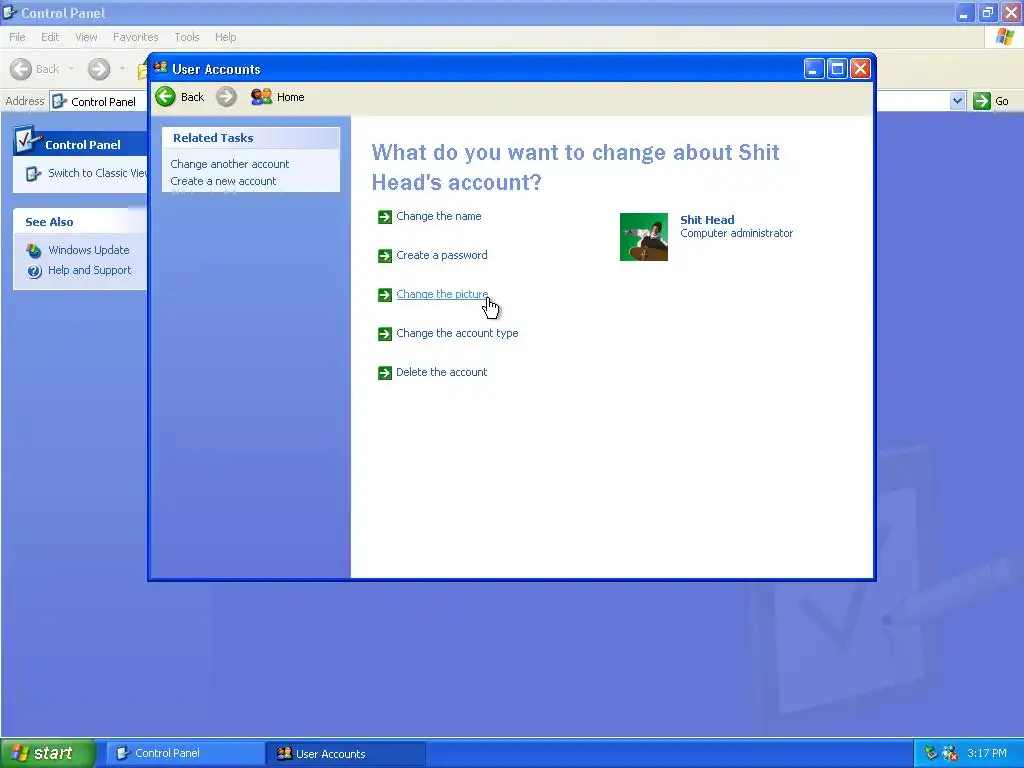Click the arrow icon beside Change the name
1024x768 pixels.
385,217
